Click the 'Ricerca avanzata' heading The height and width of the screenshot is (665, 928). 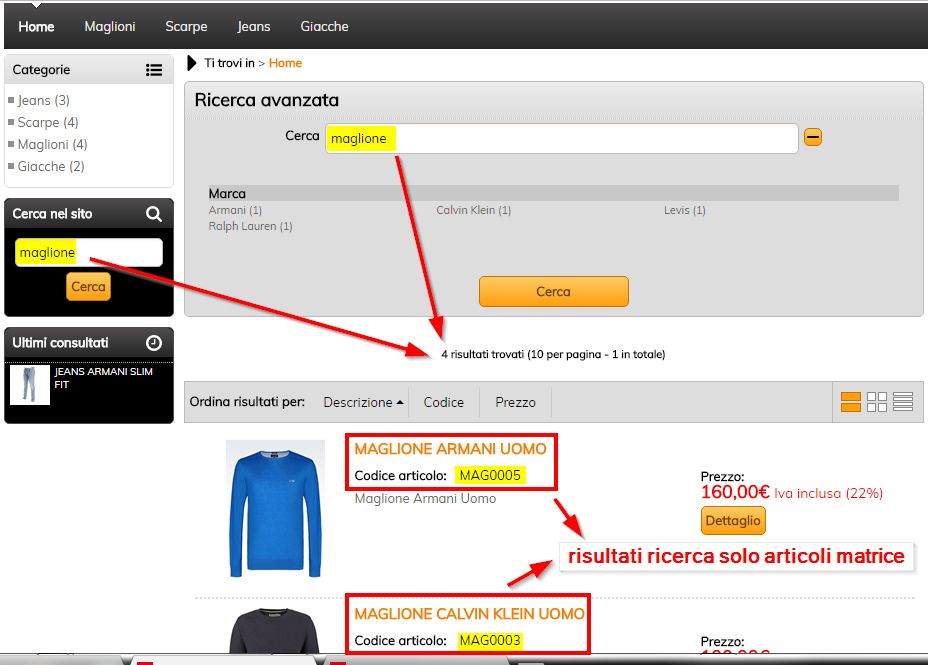click(x=267, y=100)
